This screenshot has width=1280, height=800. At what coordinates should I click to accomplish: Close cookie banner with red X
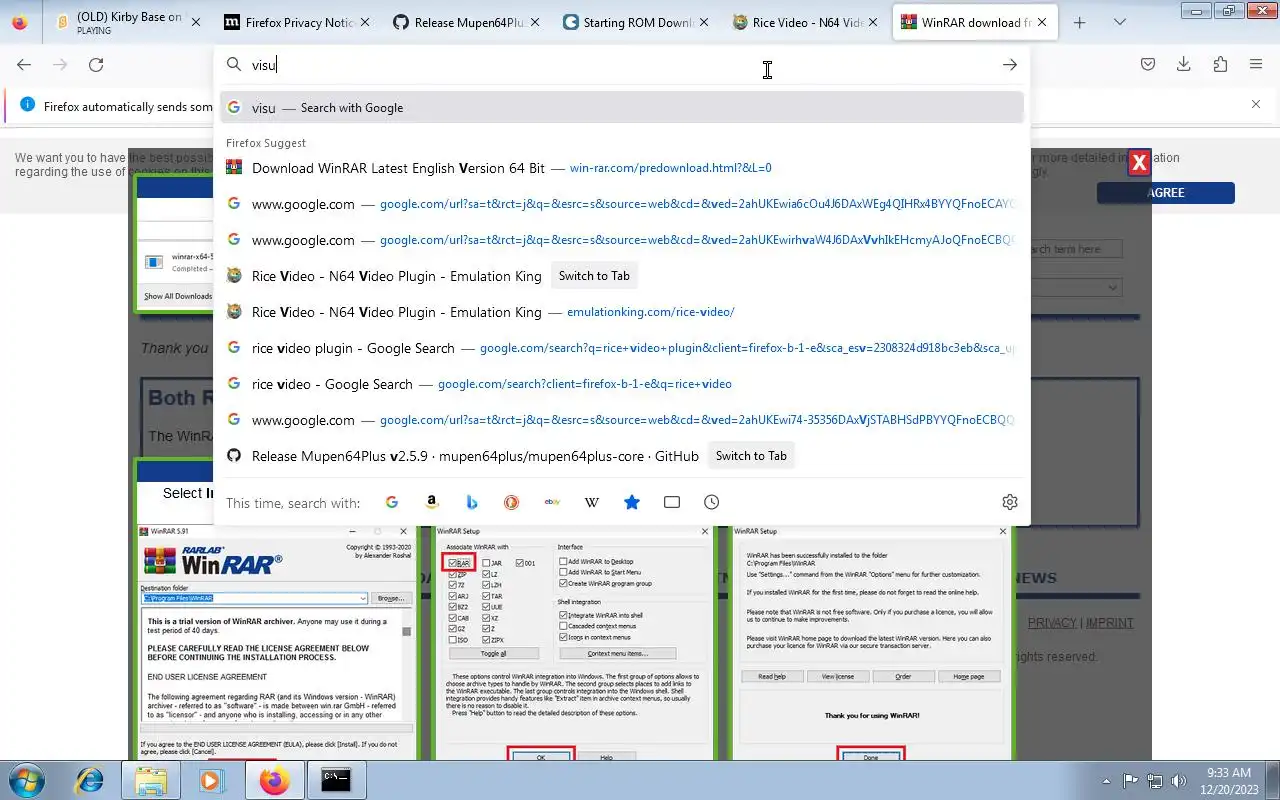coord(1139,163)
